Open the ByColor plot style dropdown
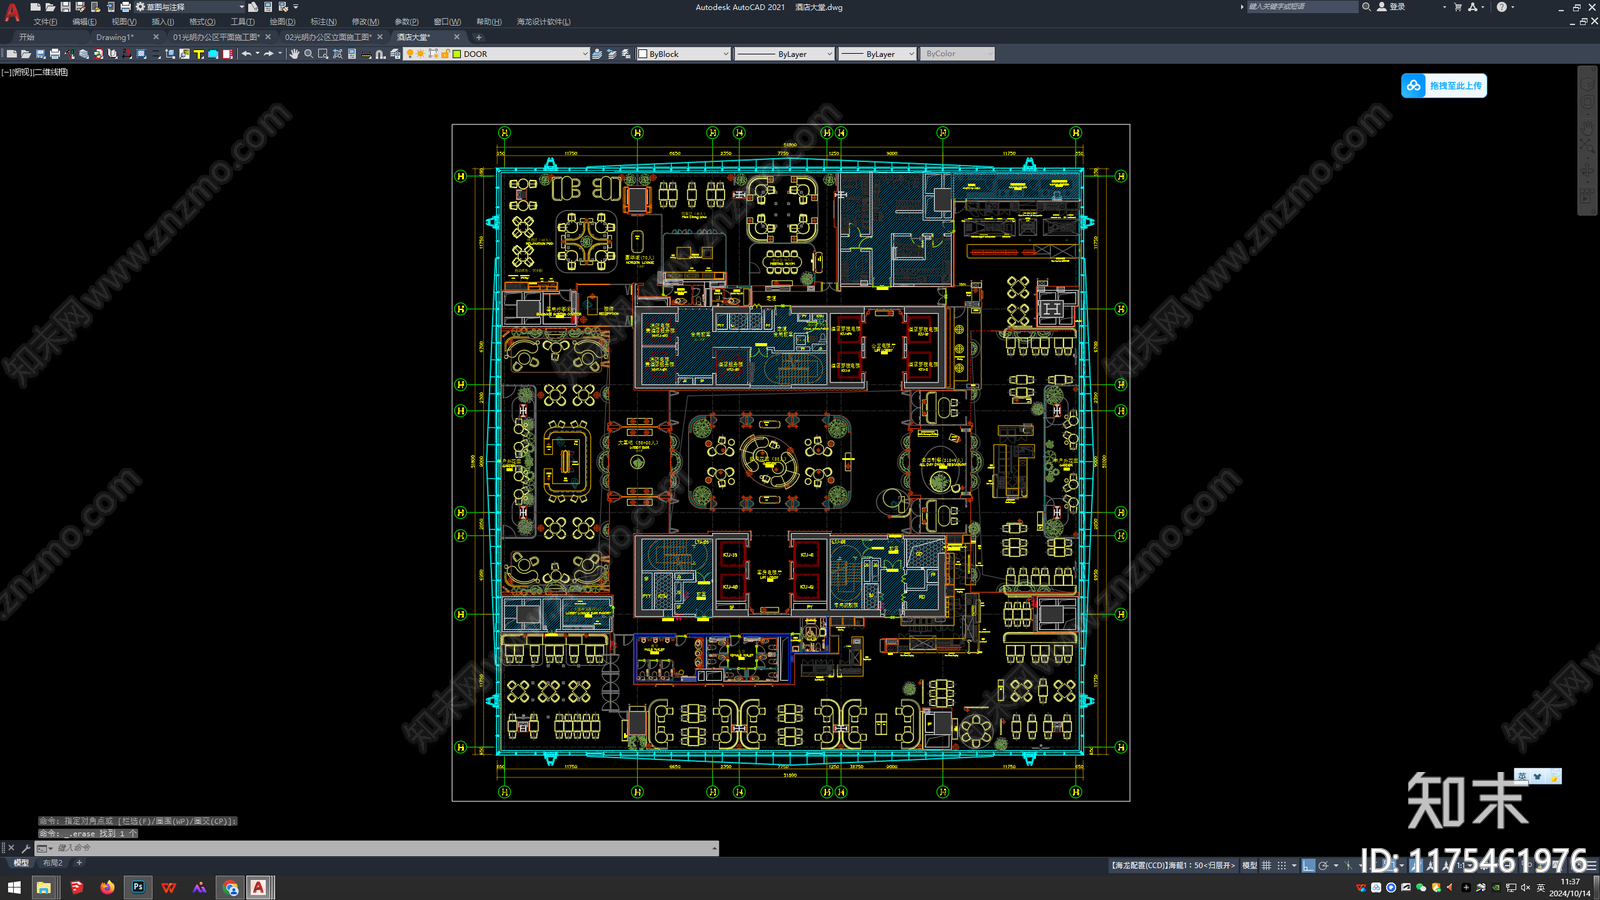Screen dimensions: 1600x900 coord(957,54)
